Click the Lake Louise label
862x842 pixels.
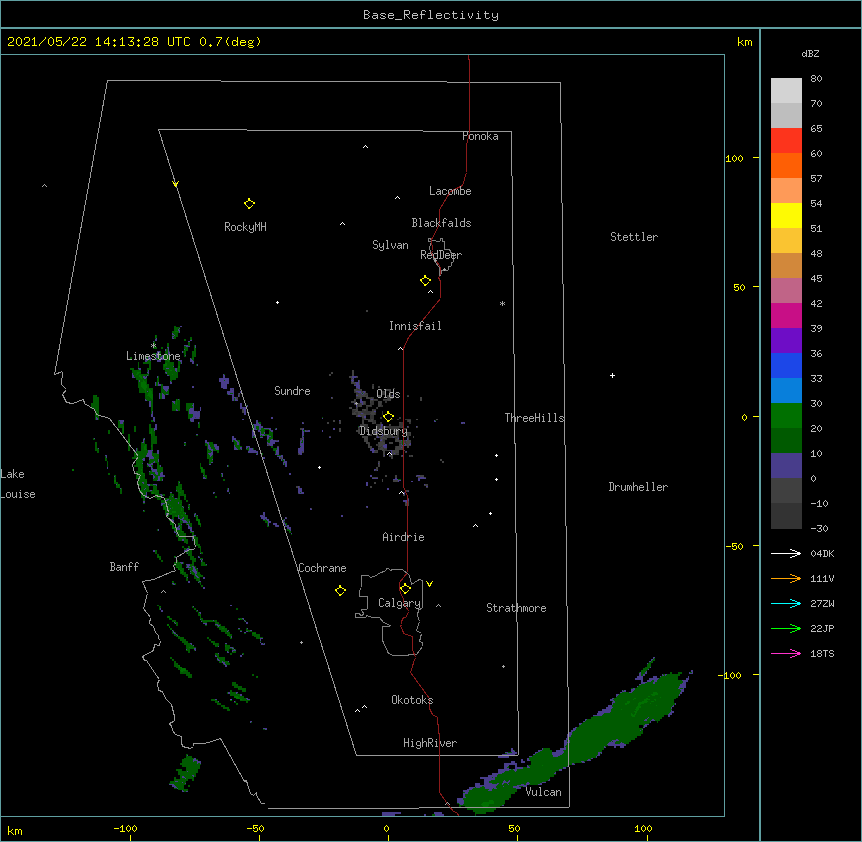coord(18,484)
